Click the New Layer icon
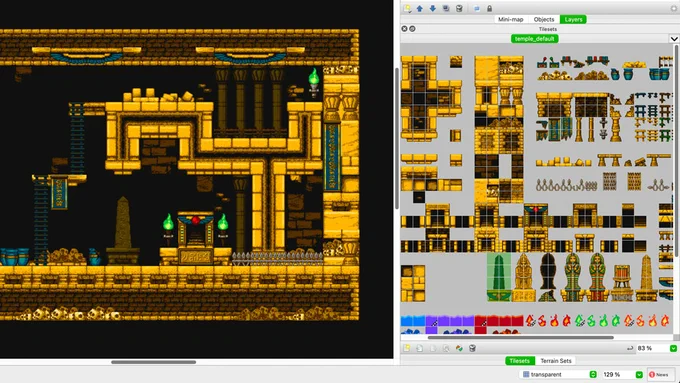The image size is (680, 383). click(x=407, y=8)
